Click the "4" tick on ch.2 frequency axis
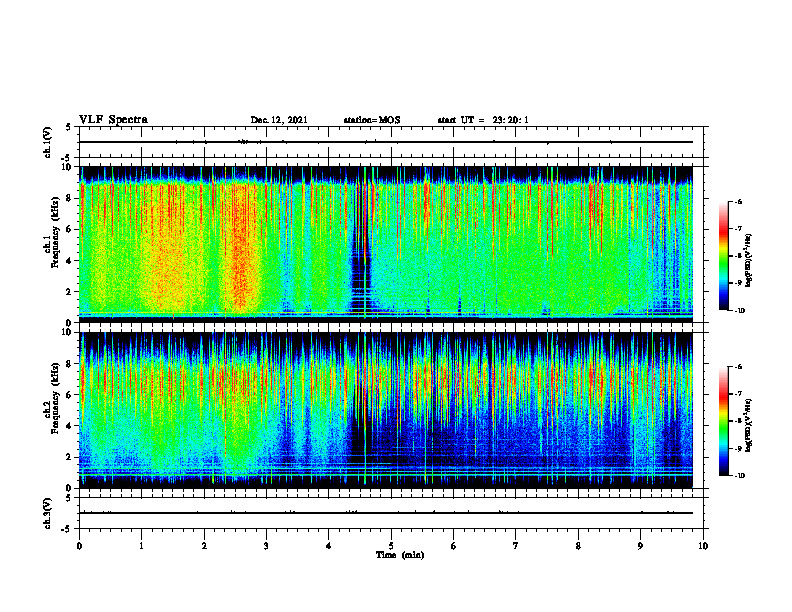The height and width of the screenshot is (612, 792). [69, 426]
